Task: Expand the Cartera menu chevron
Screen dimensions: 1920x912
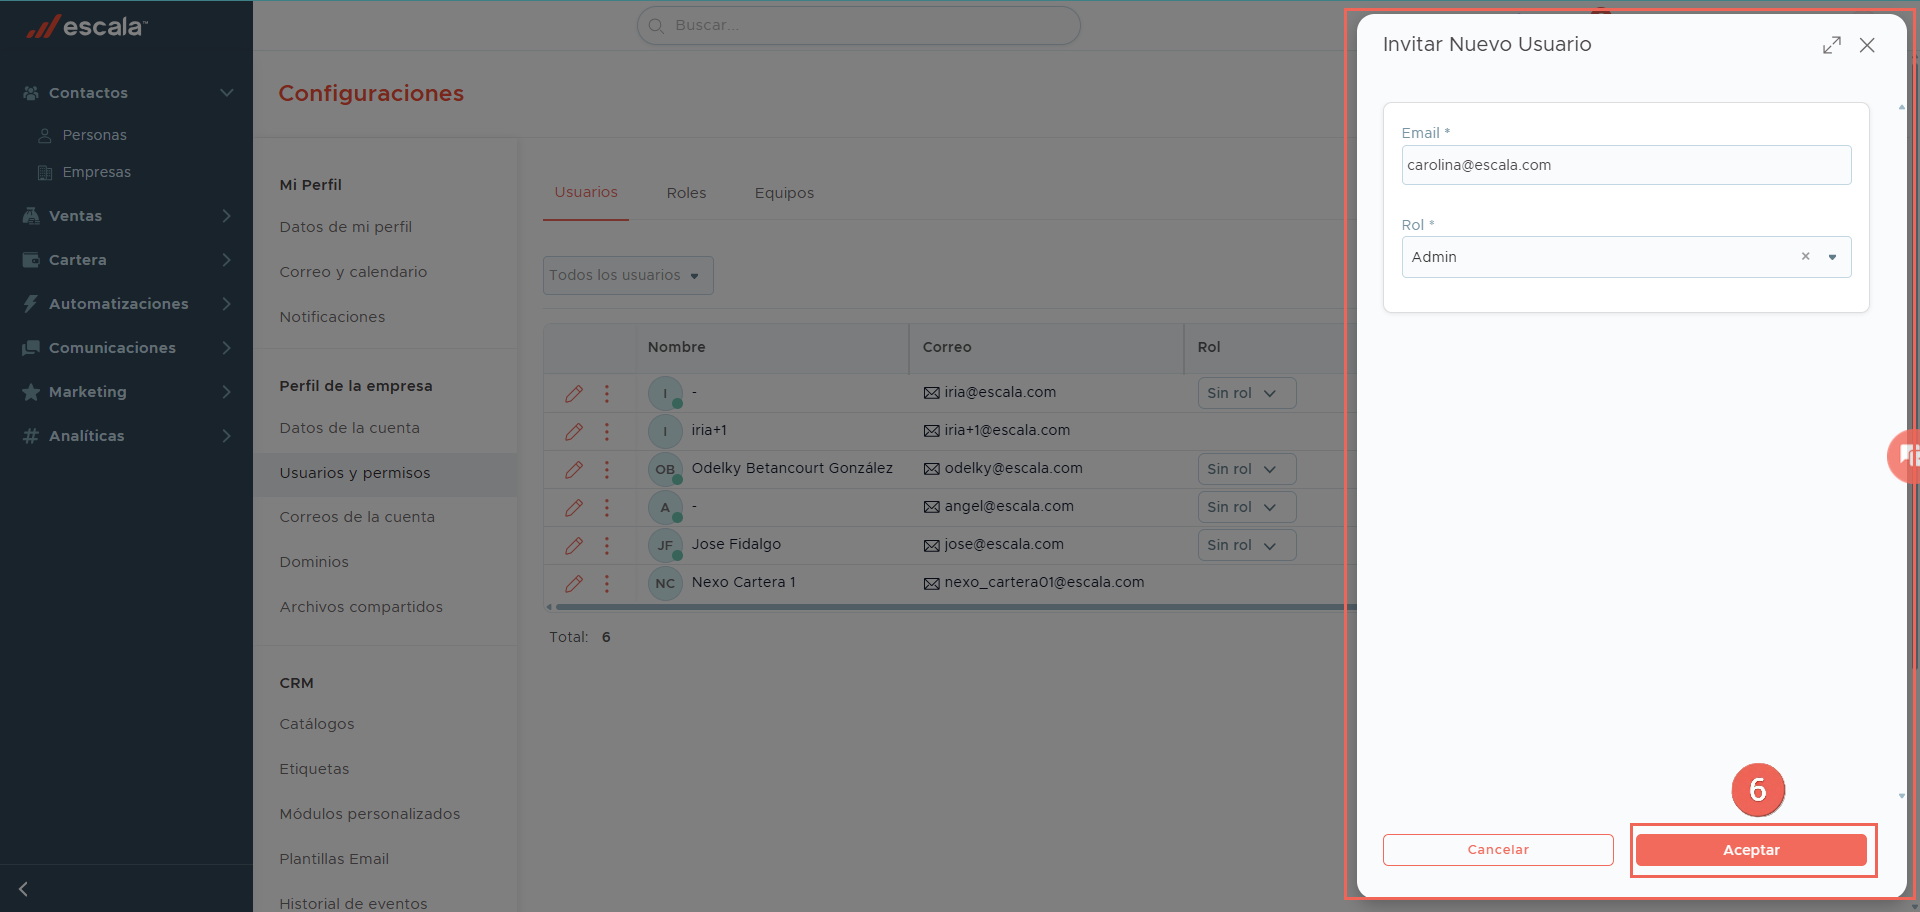Action: tap(227, 260)
